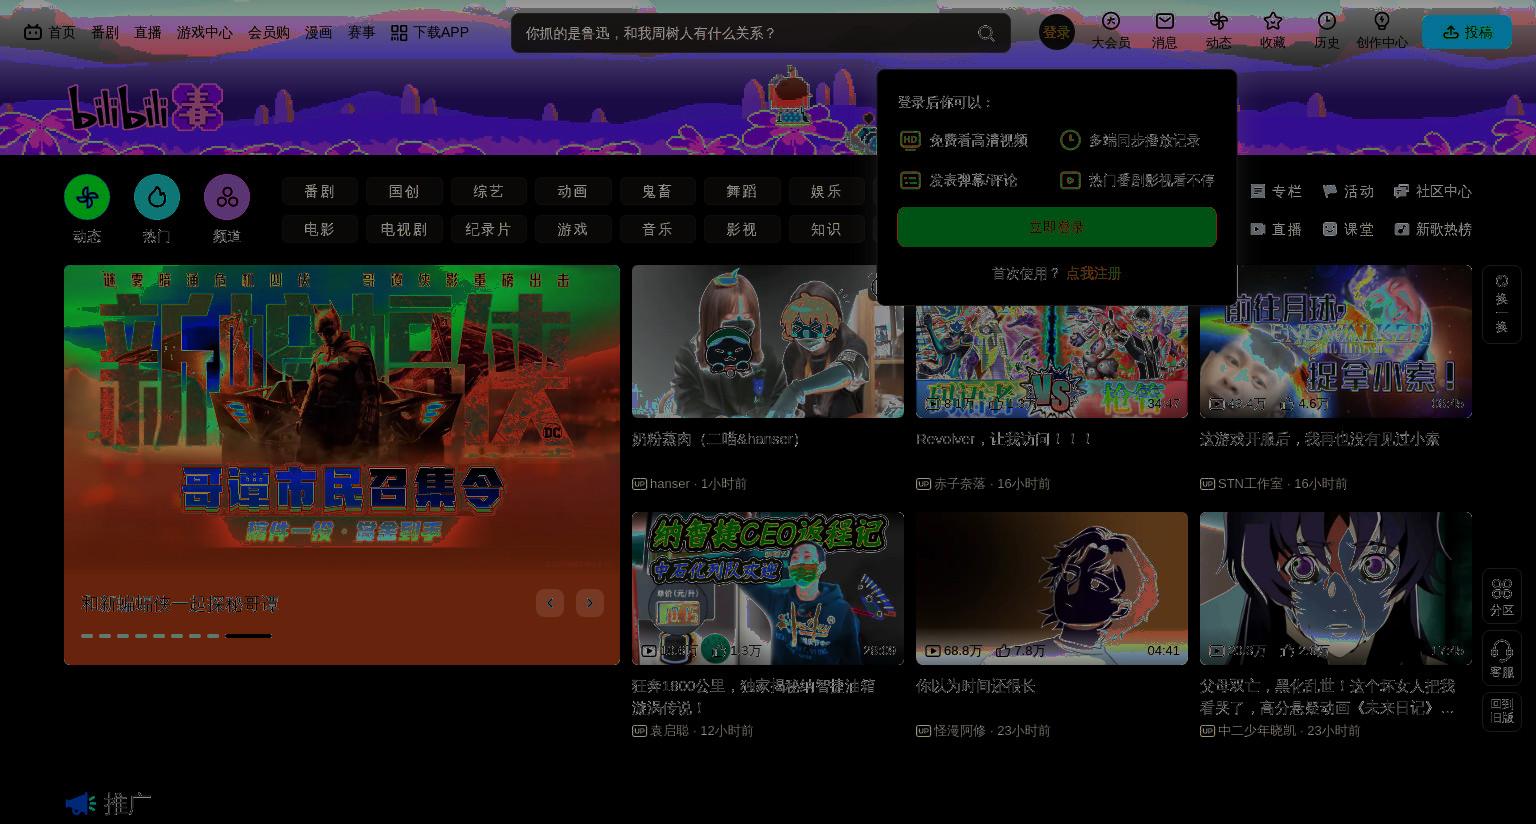Image resolution: width=1536 pixels, height=824 pixels.
Task: Open 社区中心 community center
Action: pyautogui.click(x=1433, y=191)
